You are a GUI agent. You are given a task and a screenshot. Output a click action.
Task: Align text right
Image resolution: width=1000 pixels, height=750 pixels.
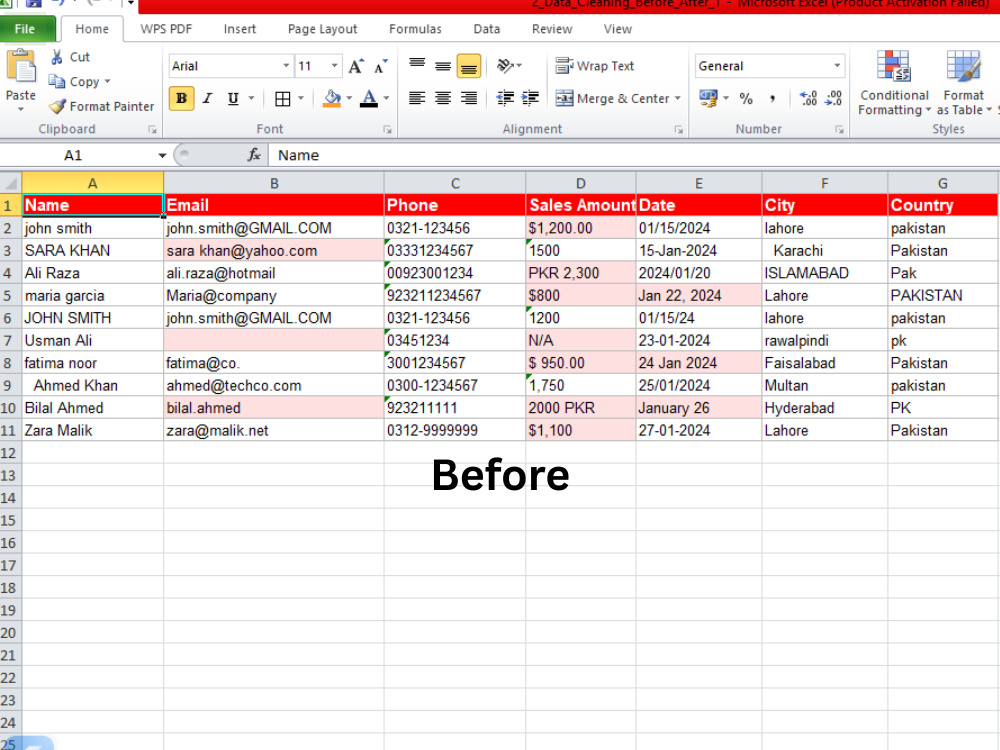click(469, 98)
